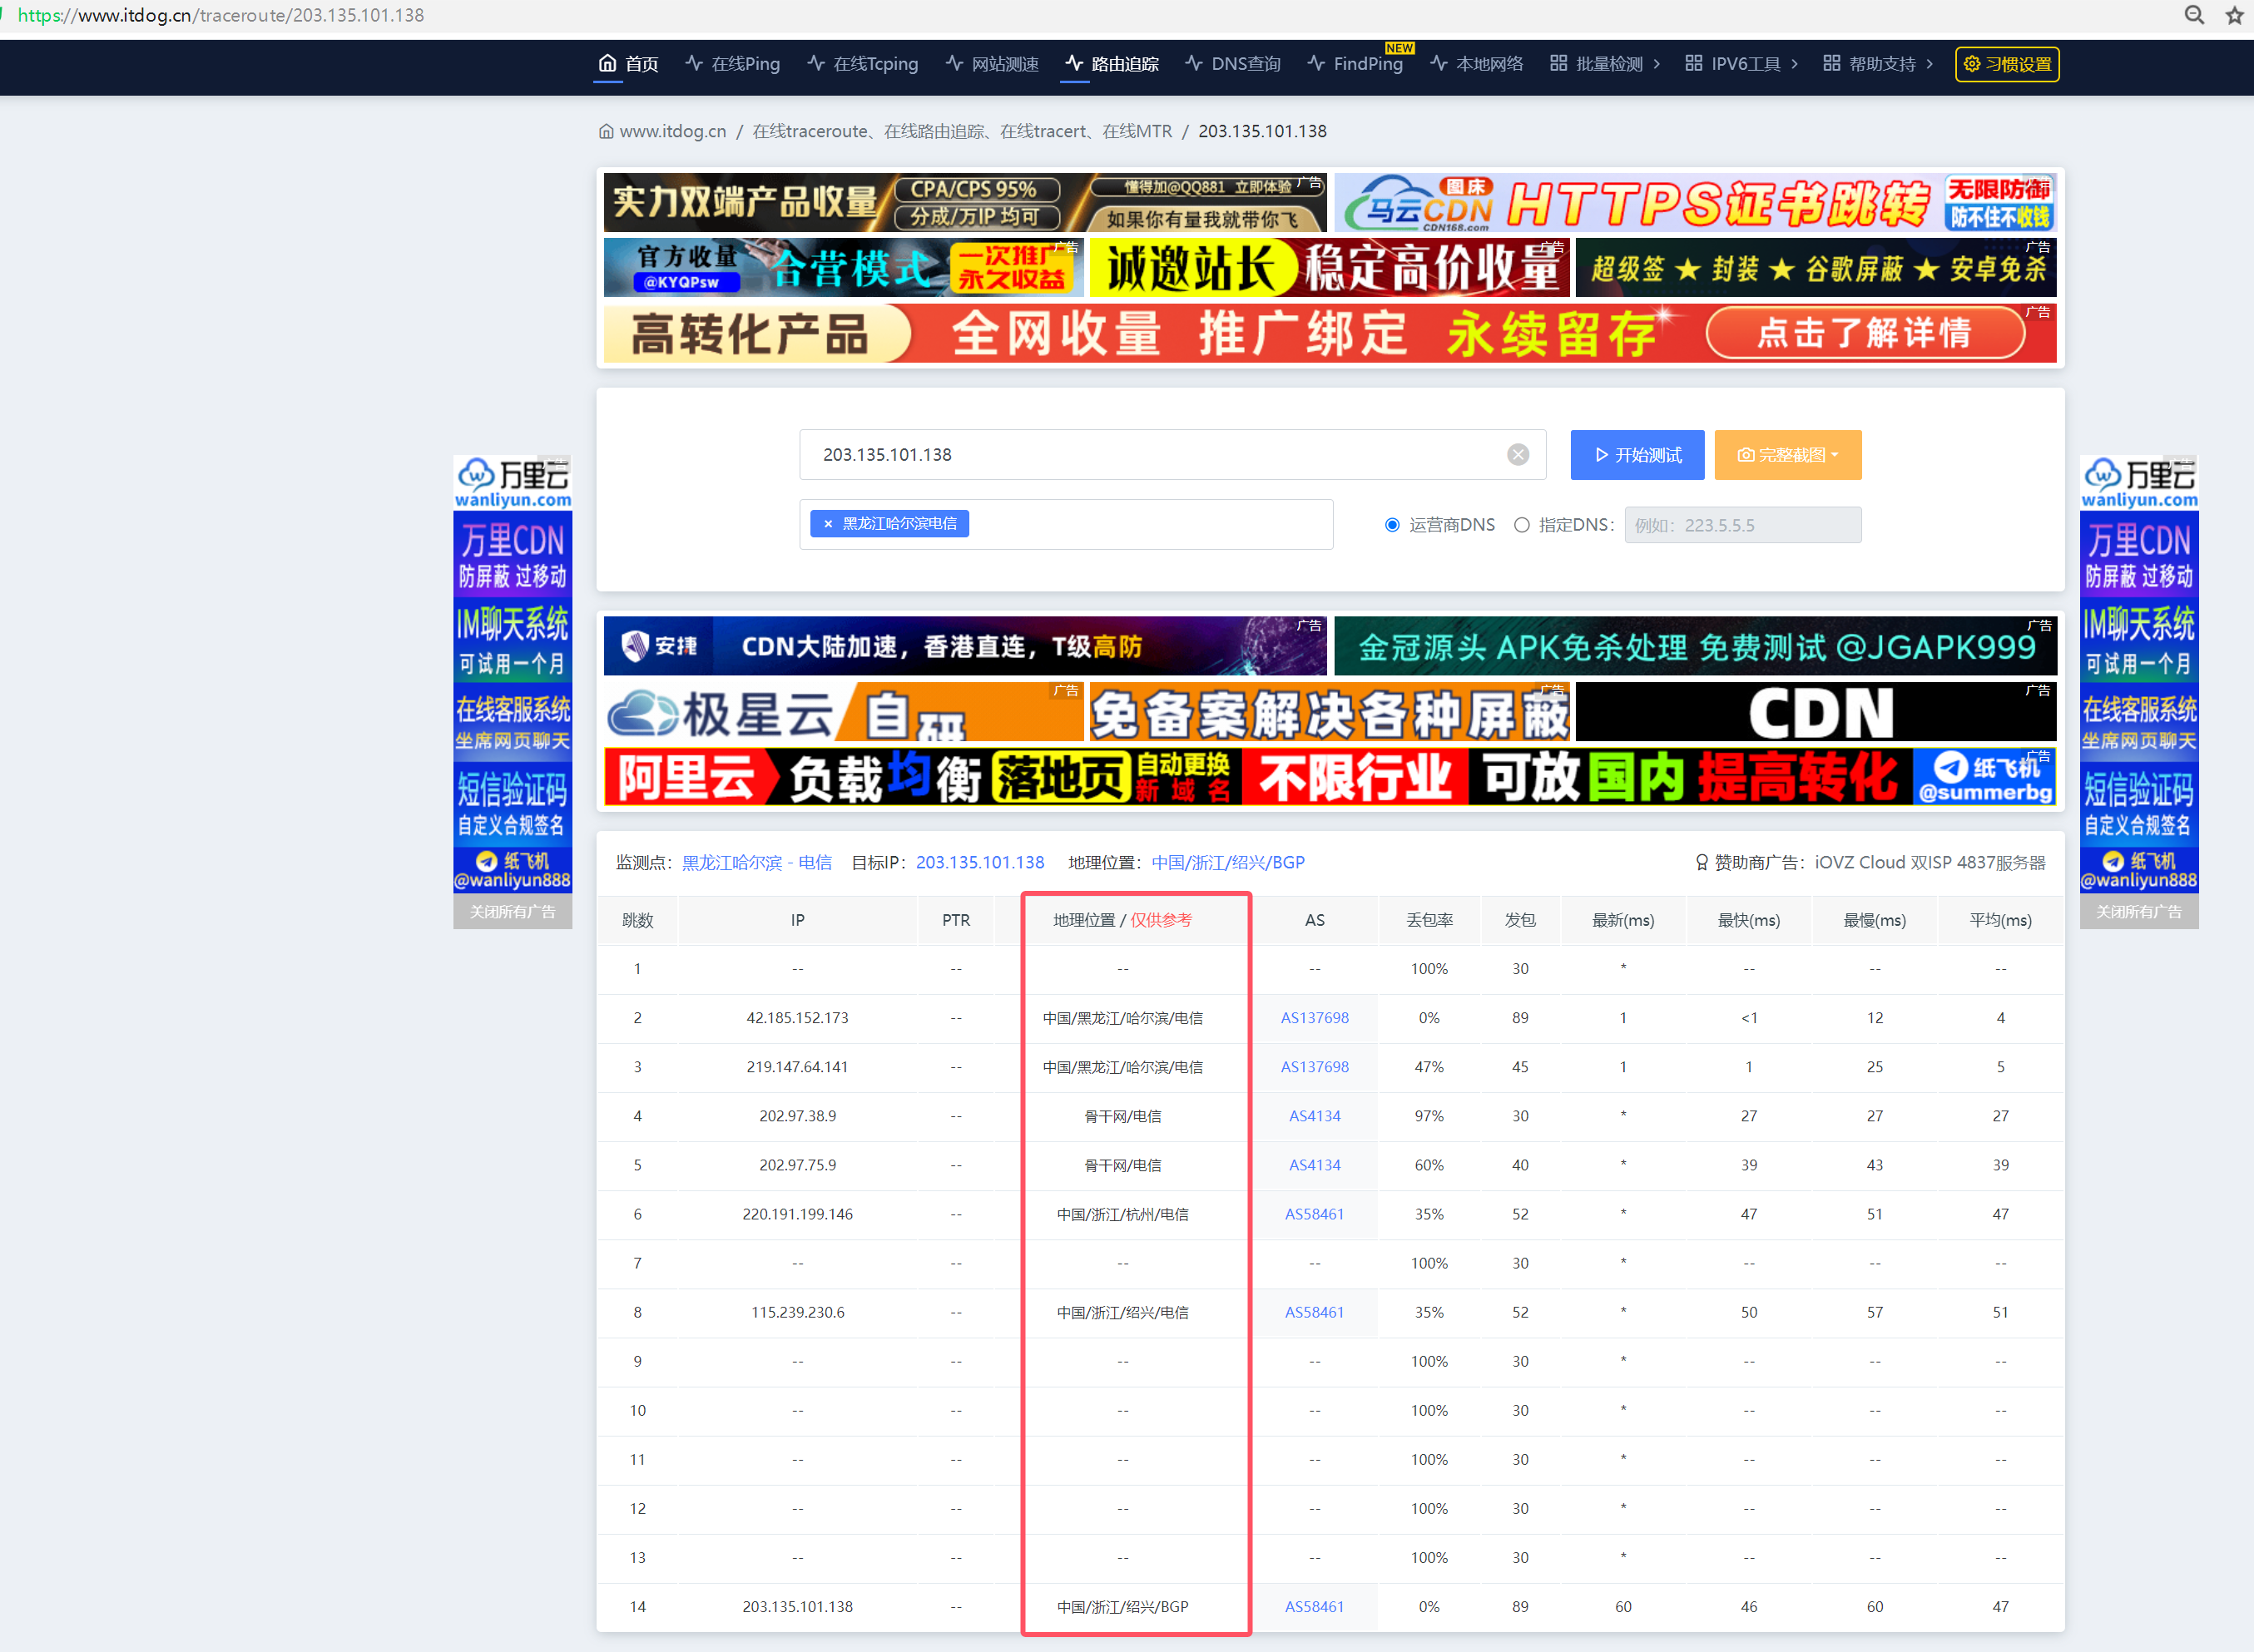2254x1652 pixels.
Task: Open the 在线Ping tool icon
Action: [x=693, y=63]
